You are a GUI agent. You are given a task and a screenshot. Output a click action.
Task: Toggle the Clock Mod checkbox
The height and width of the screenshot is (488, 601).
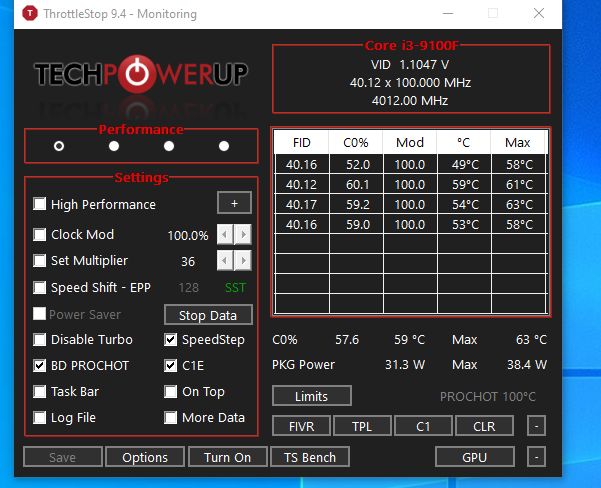pos(39,234)
